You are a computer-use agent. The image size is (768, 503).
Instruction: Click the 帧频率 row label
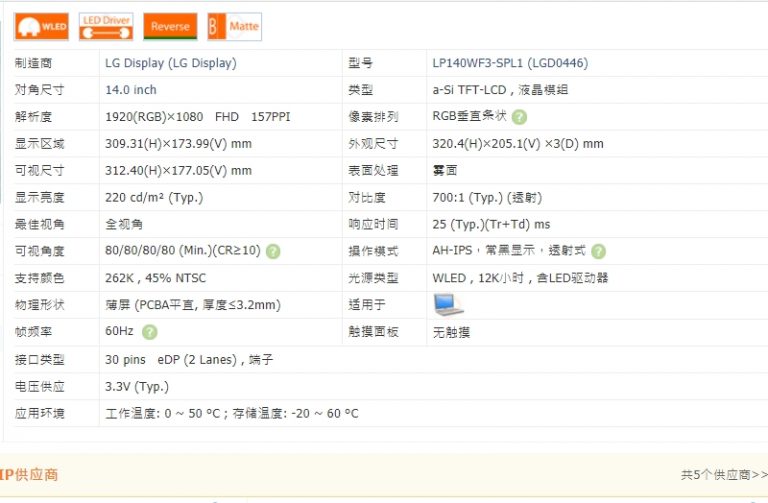point(33,332)
